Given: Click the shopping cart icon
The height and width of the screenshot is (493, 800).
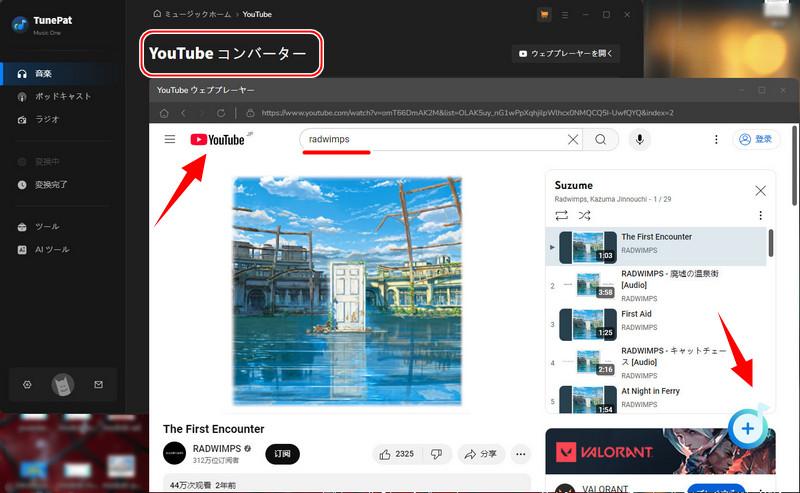Looking at the screenshot, I should click(544, 15).
